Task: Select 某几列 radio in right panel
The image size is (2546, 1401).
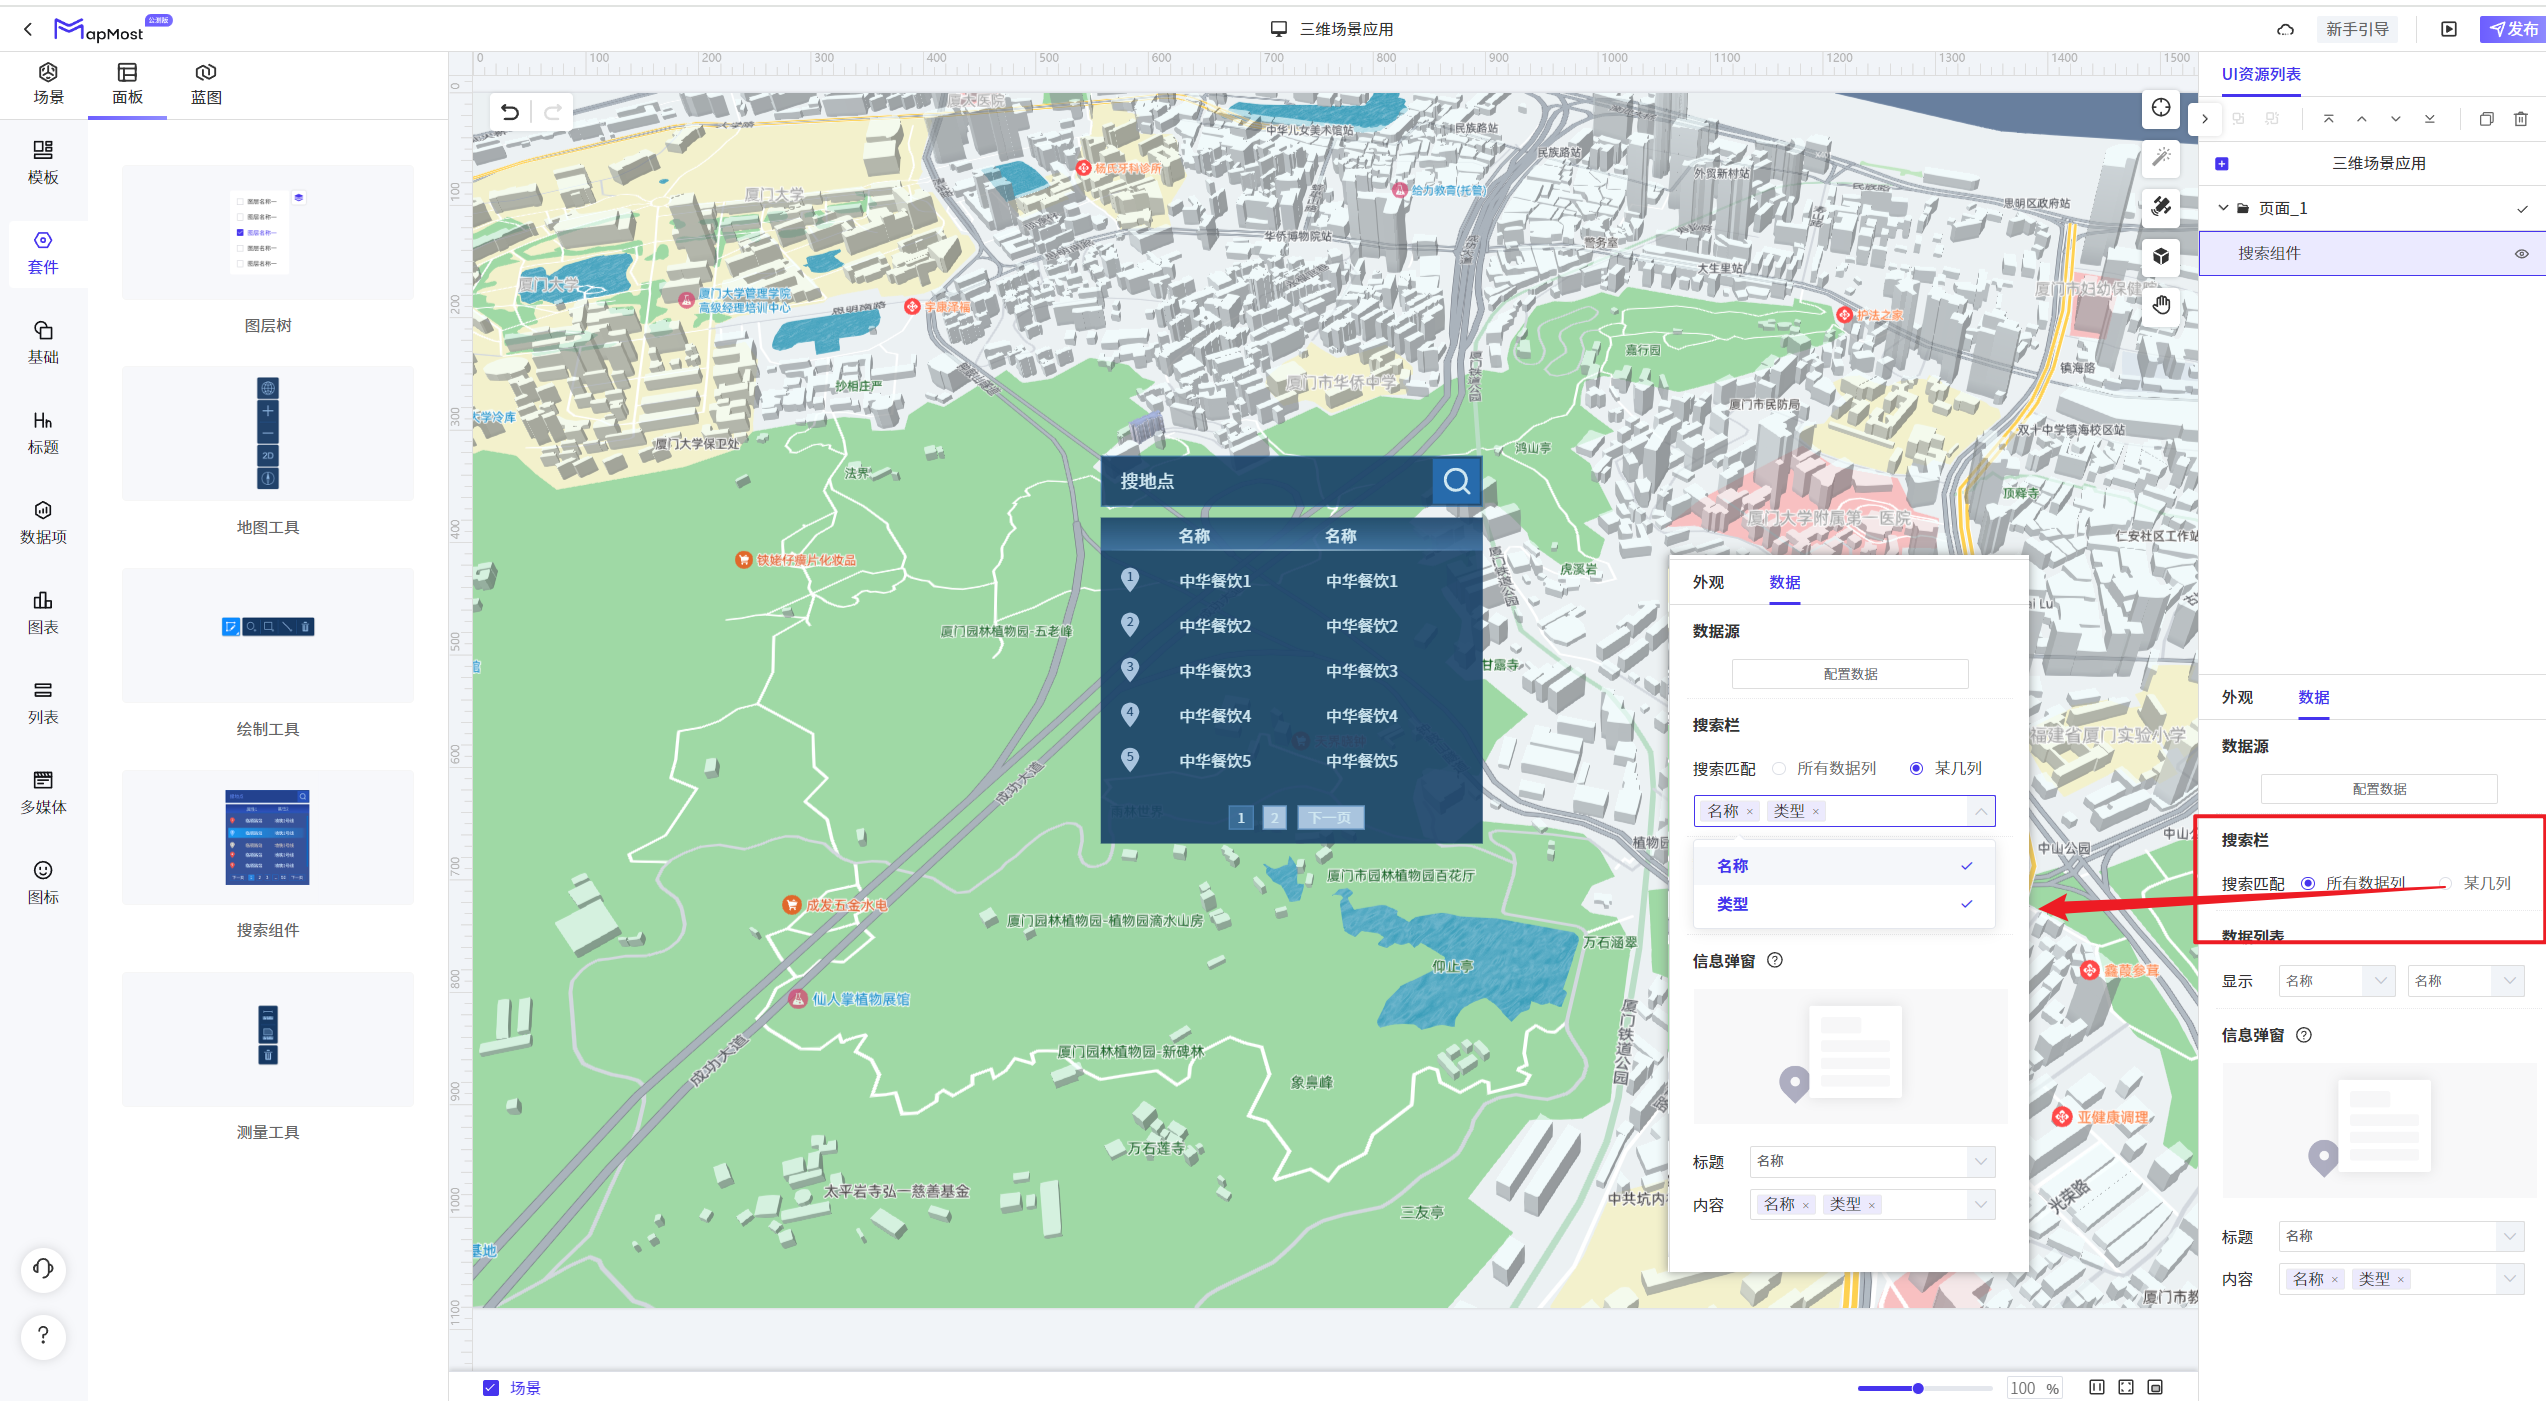Action: point(2446,883)
